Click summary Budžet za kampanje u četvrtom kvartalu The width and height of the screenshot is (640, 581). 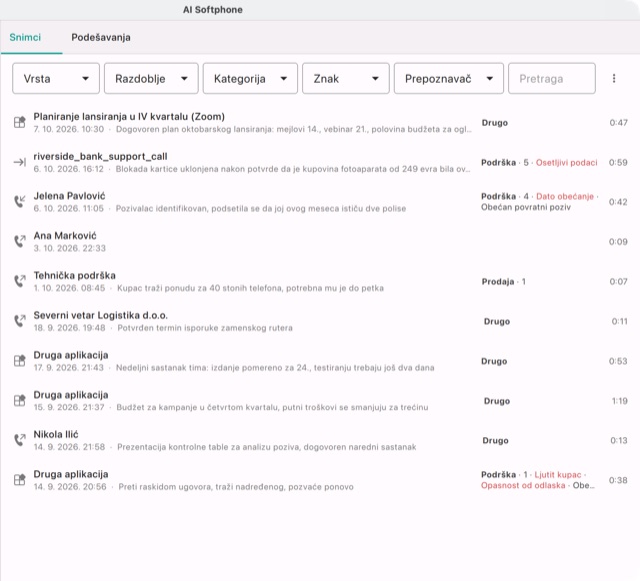click(272, 407)
